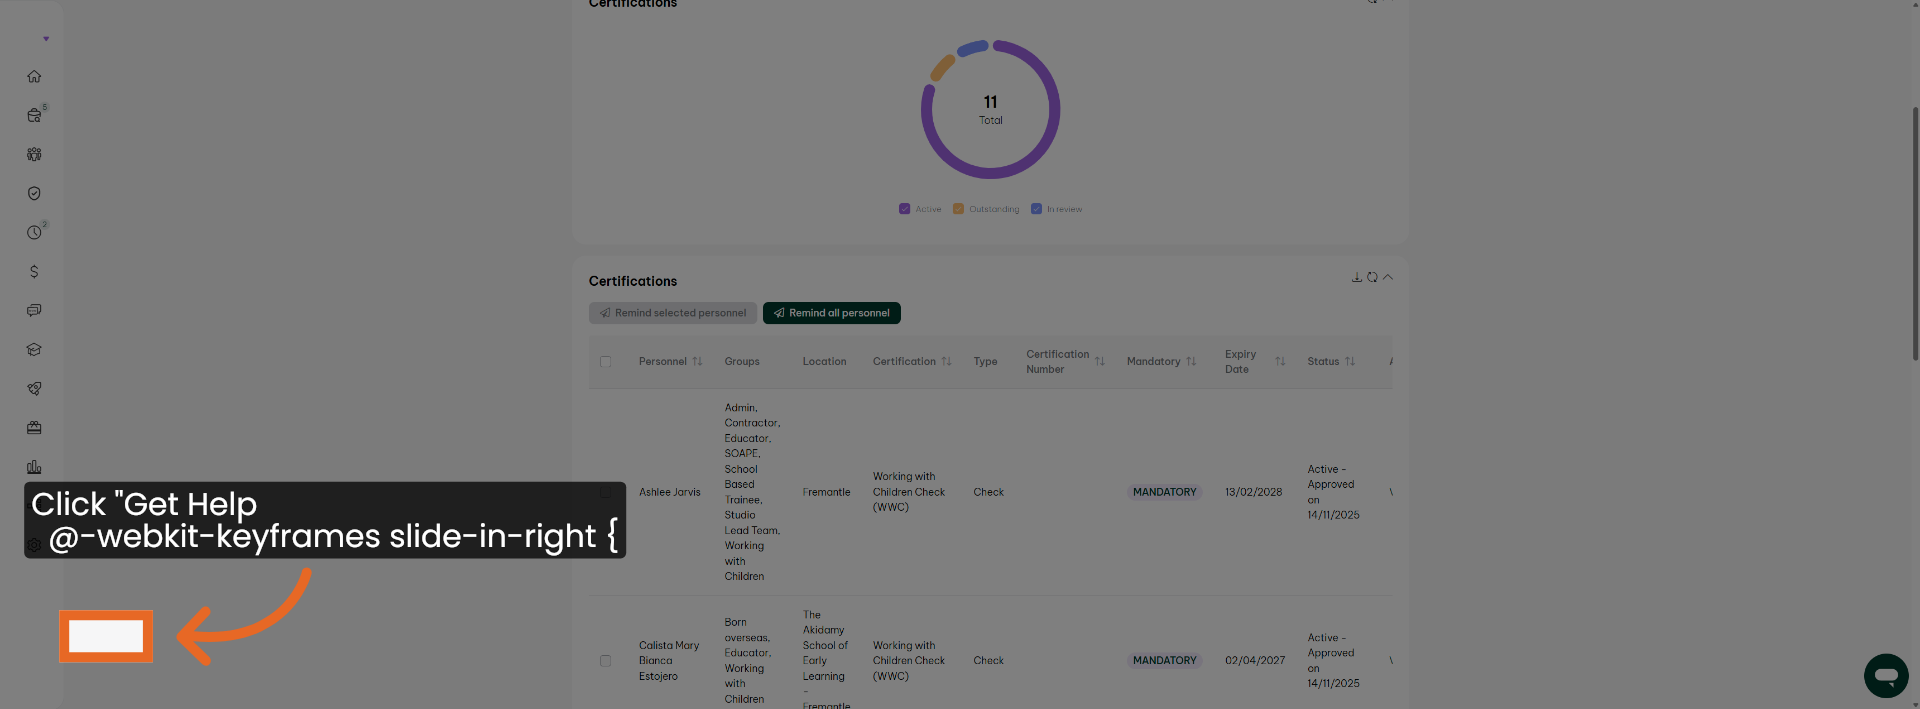Click Check type in Ashlee Jarvis row
This screenshot has height=709, width=1920.
pos(988,492)
